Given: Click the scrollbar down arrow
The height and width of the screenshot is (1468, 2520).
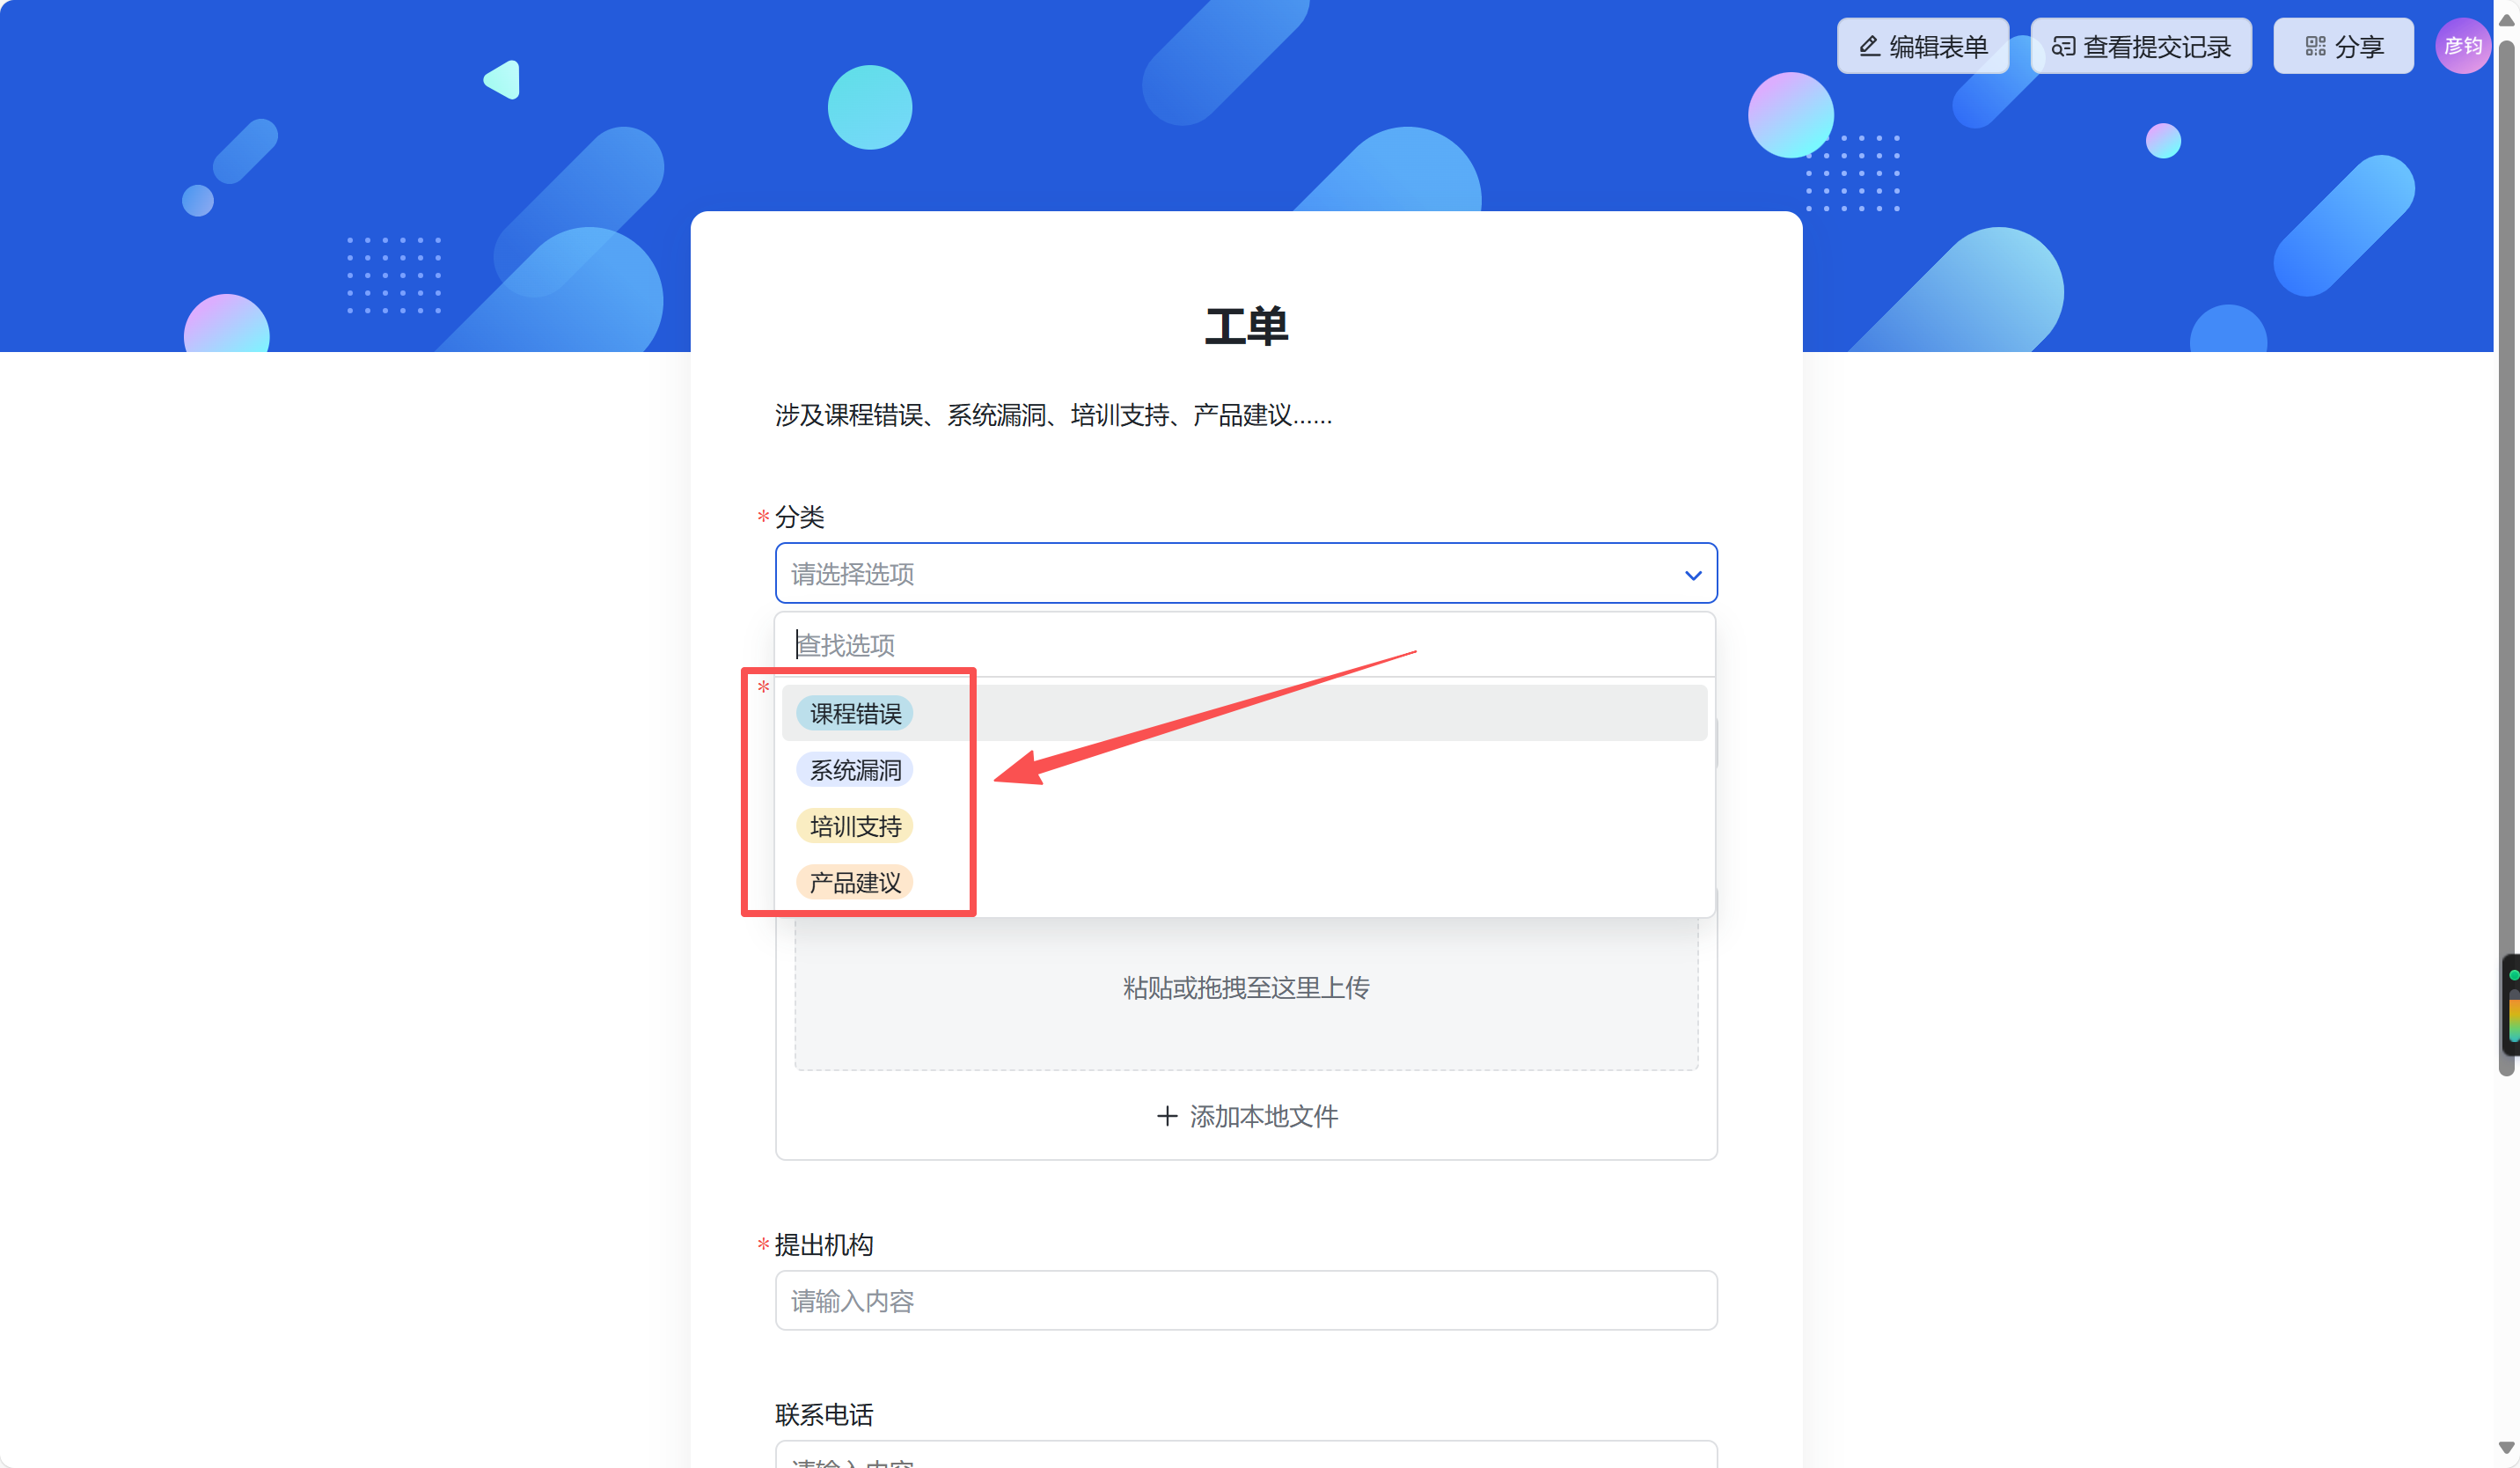Looking at the screenshot, I should [2506, 1447].
